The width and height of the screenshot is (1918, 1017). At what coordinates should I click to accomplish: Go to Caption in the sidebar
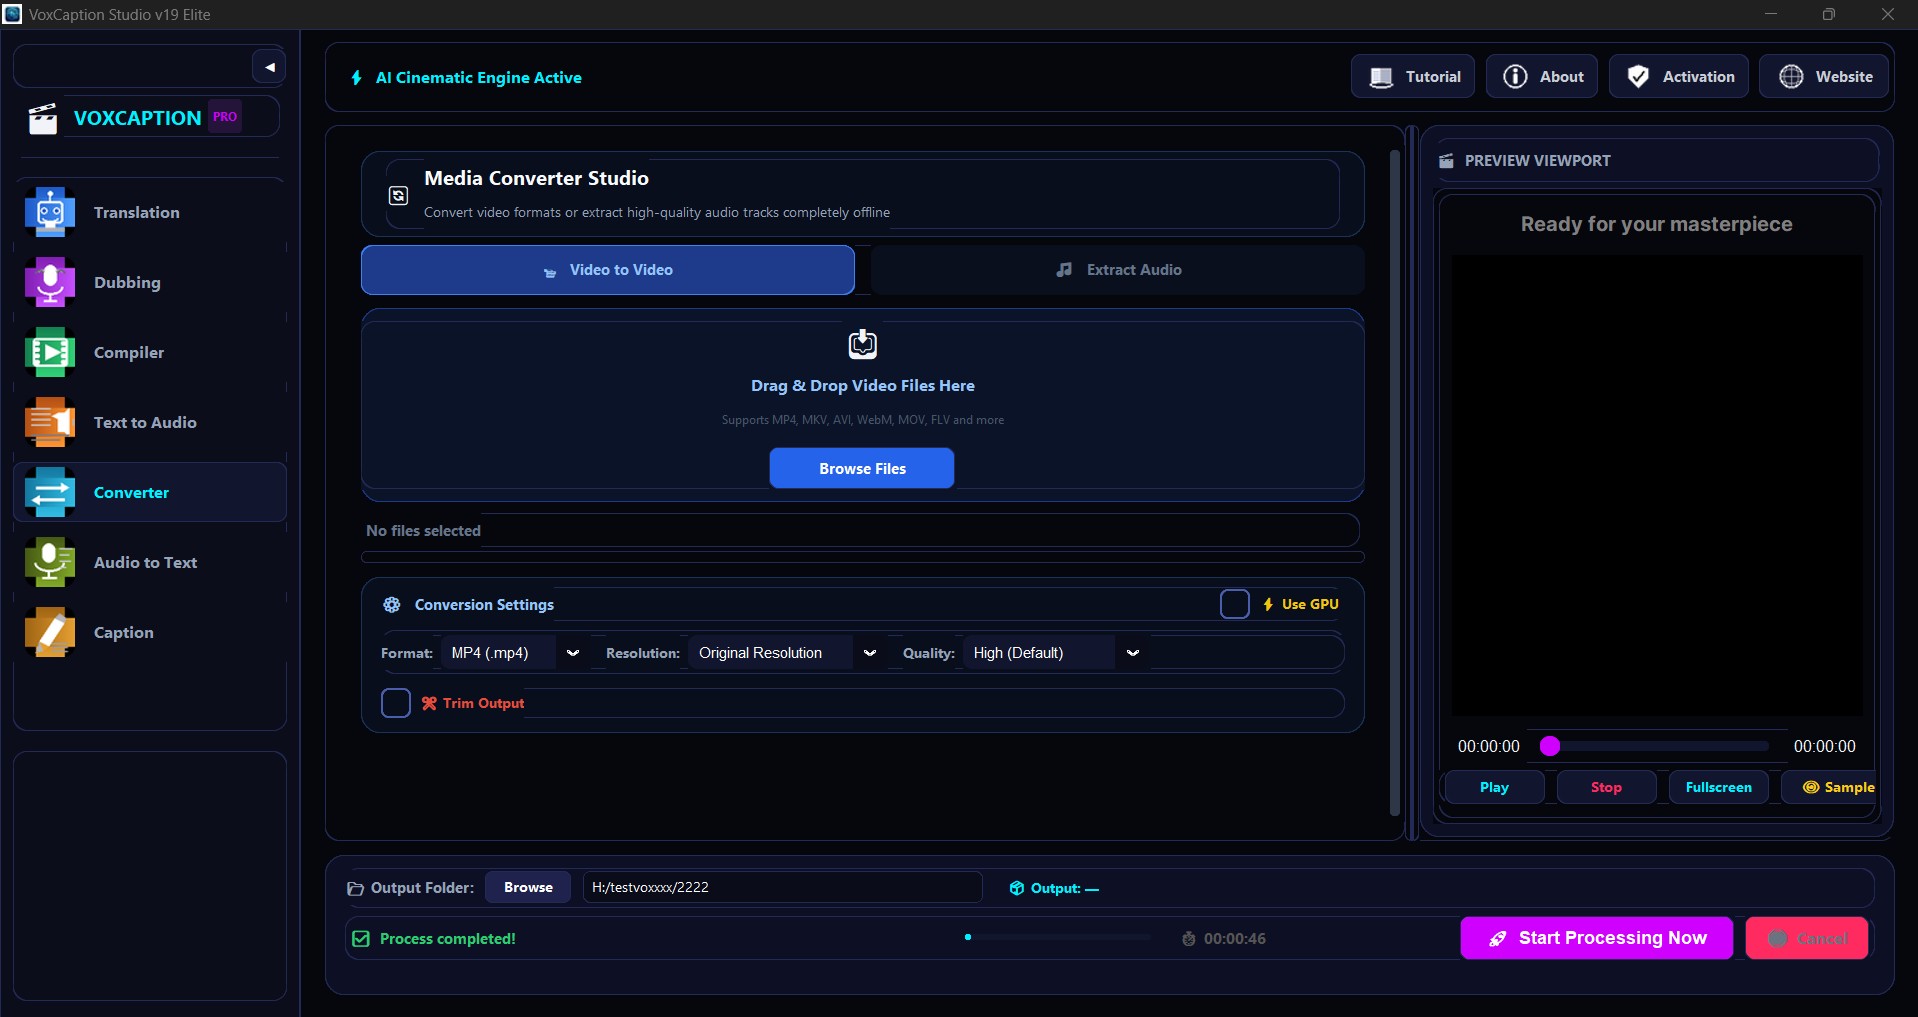tap(150, 632)
